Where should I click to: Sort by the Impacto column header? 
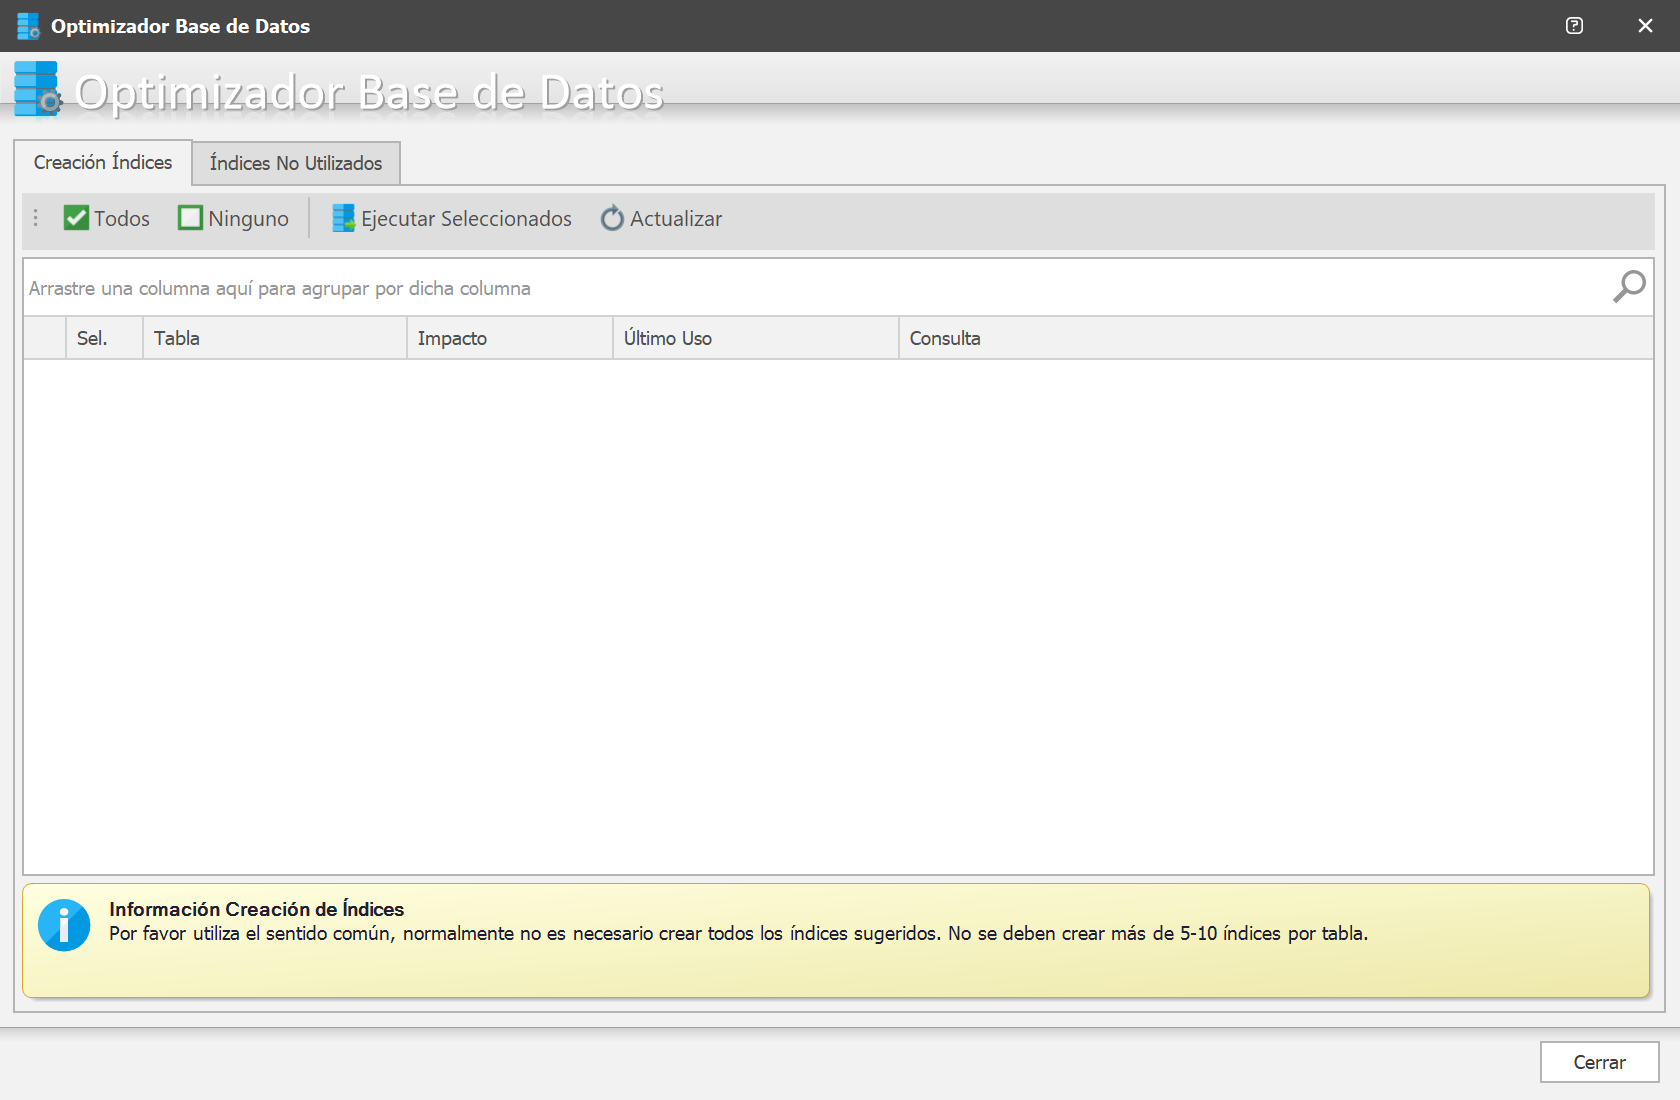point(510,338)
